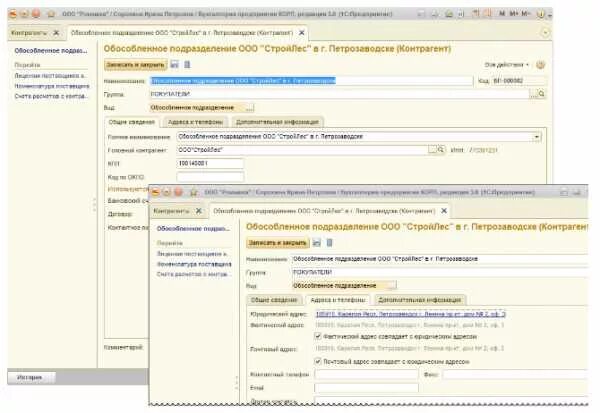The image size is (600, 413).
Task: Click the save diskette icon in back window toolbar
Action: [174, 64]
